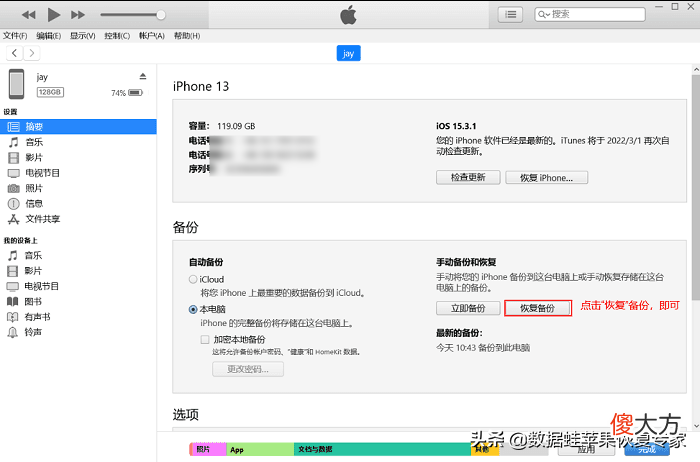Select the jay device tab
Screen dimensions: 700x462
click(348, 54)
